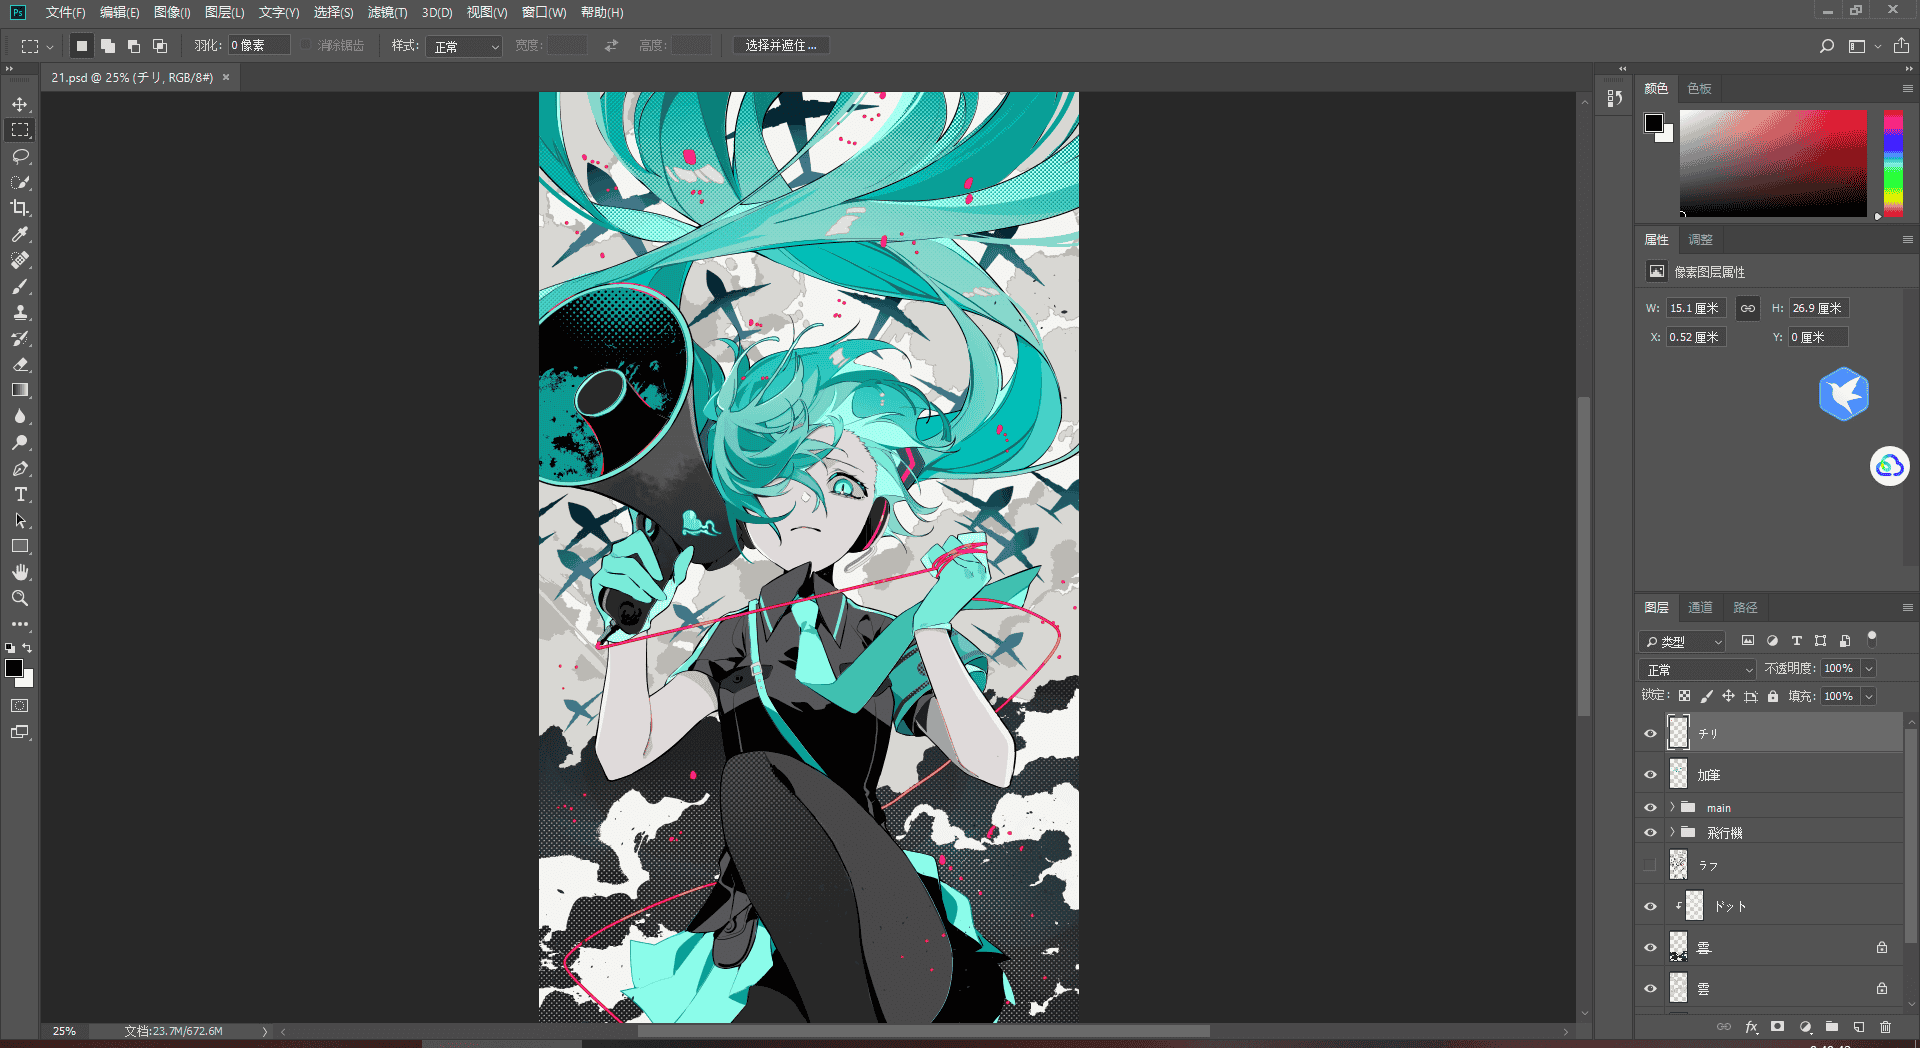Switch to the 通道 tab
The image size is (1920, 1048).
1700,607
